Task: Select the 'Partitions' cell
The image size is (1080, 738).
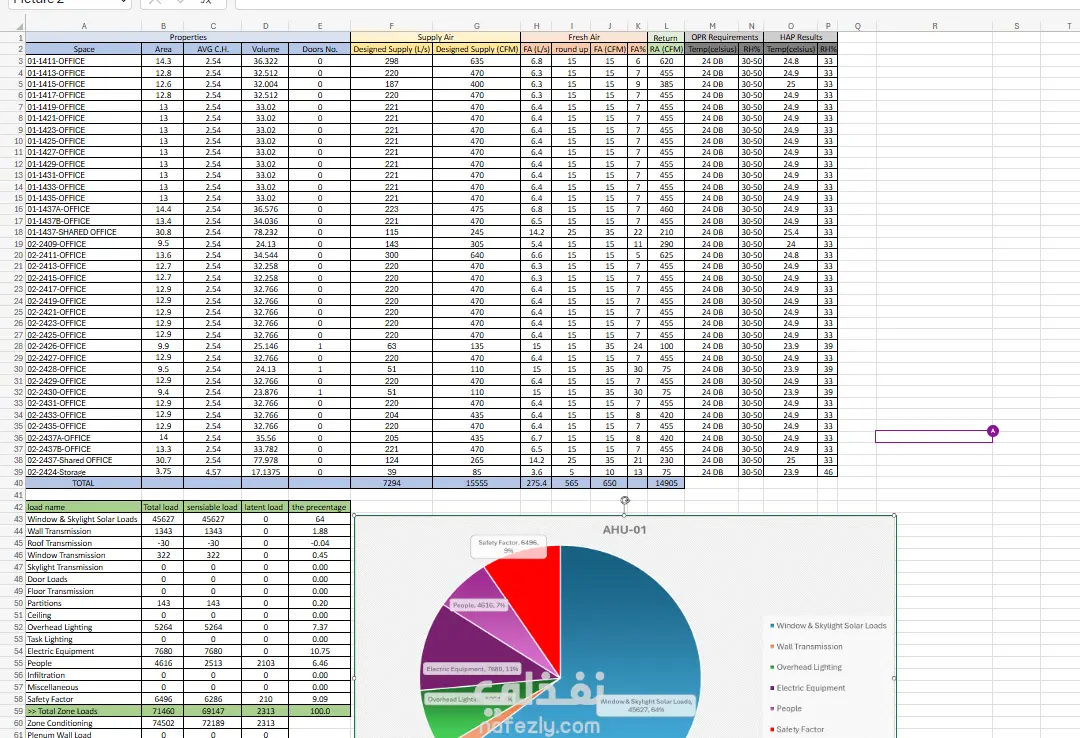Action: pyautogui.click(x=84, y=603)
